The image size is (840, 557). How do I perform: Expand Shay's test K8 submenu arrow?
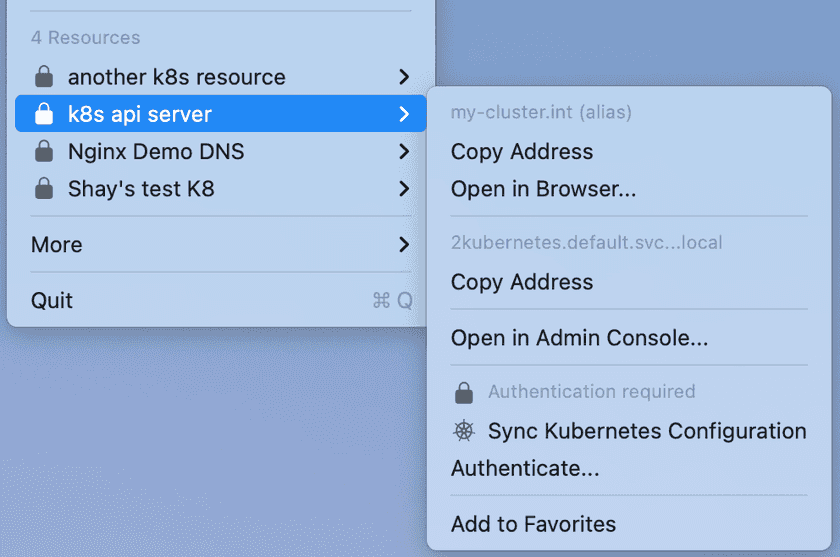(x=403, y=189)
